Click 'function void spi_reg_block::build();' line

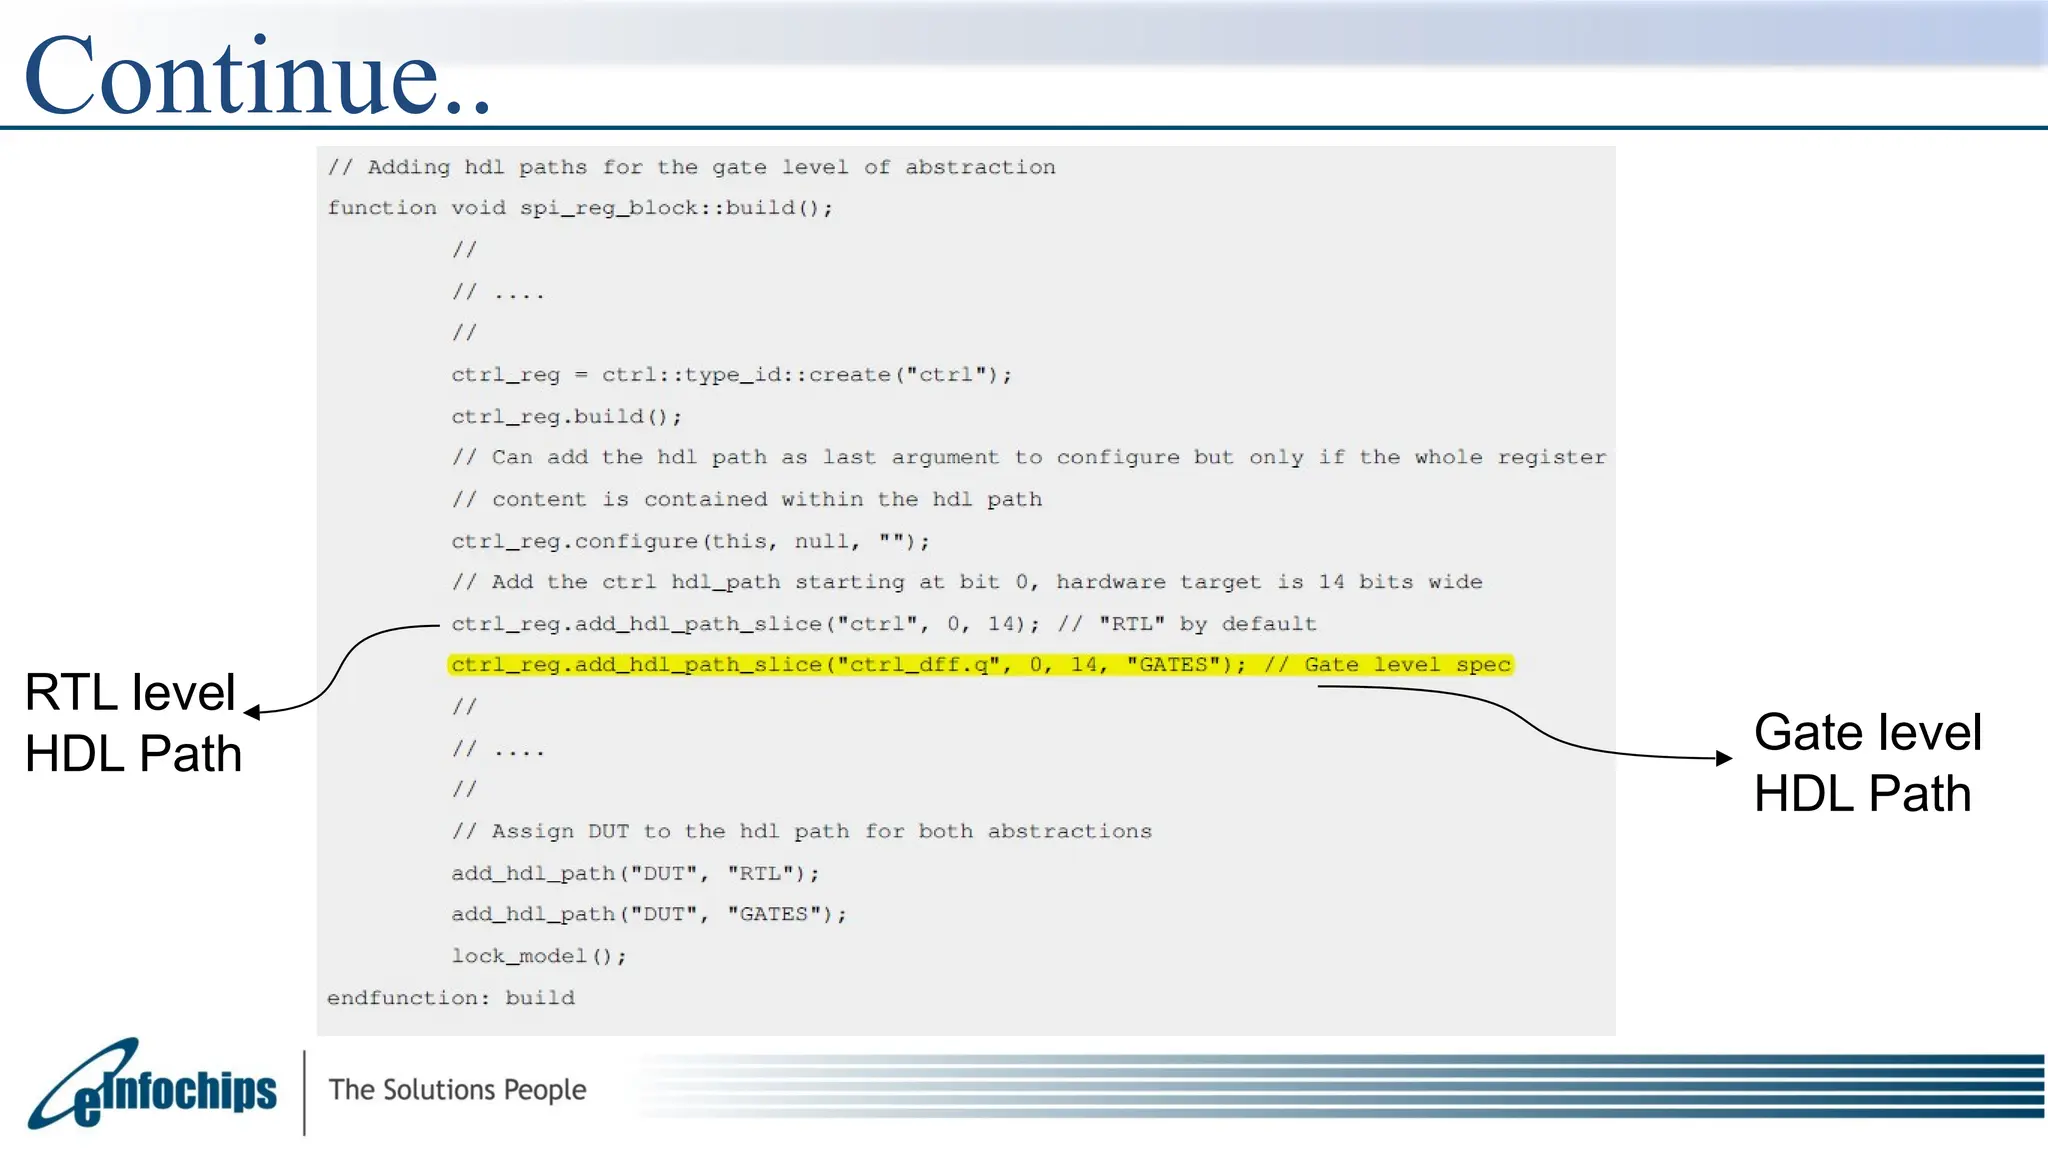pos(580,208)
